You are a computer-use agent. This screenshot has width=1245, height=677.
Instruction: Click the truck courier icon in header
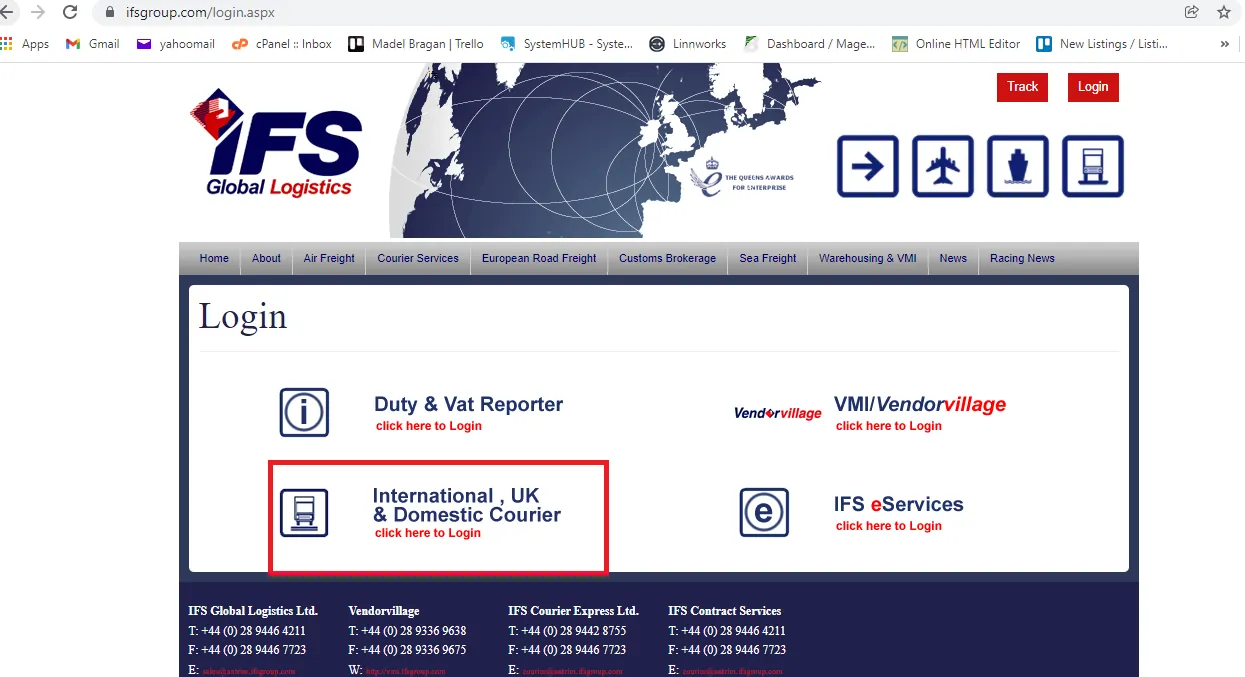point(1093,166)
